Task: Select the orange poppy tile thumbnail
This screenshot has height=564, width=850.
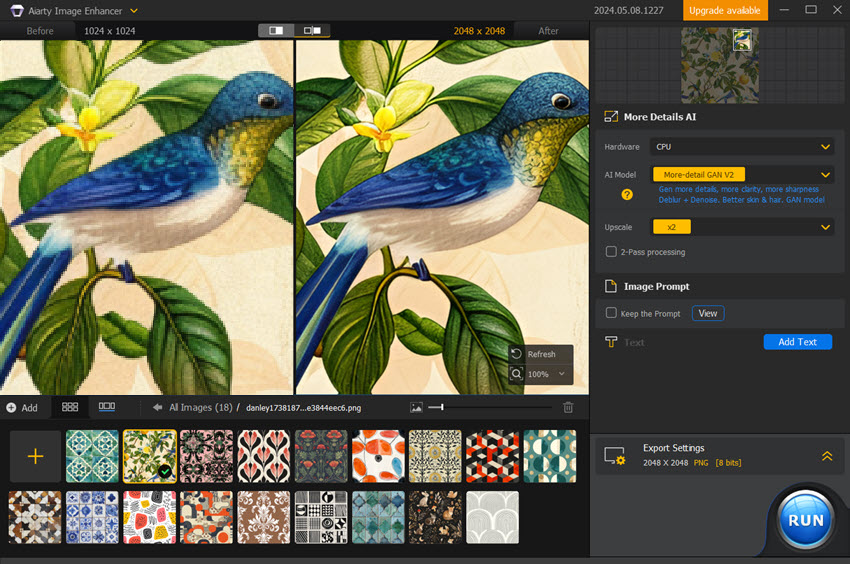Action: [378, 456]
